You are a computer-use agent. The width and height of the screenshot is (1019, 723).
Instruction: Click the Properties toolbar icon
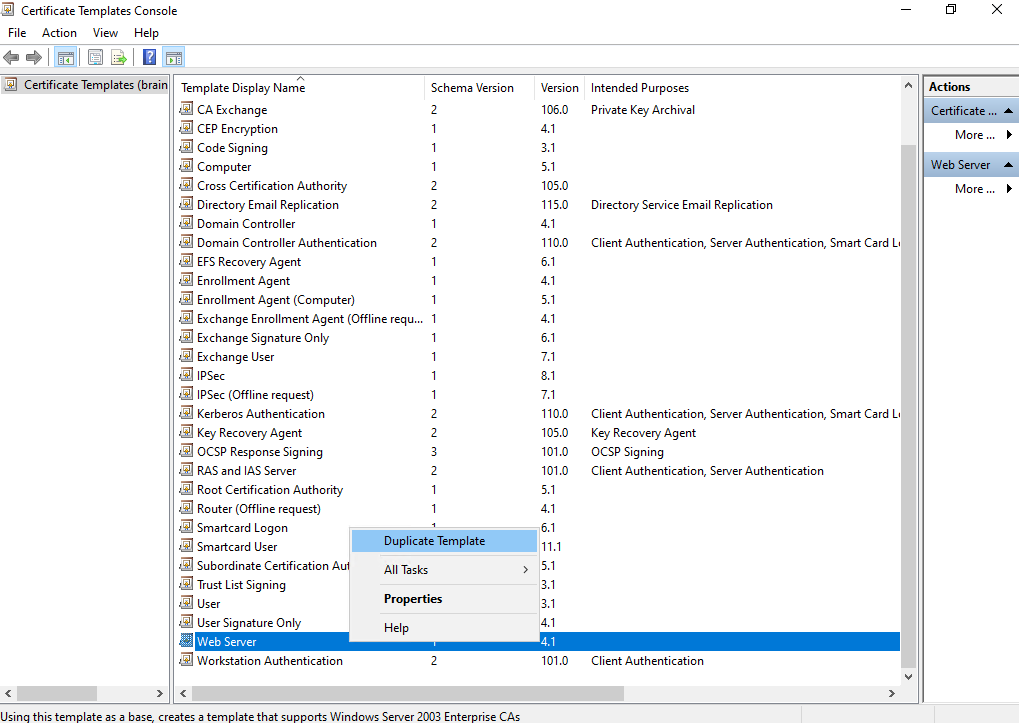pyautogui.click(x=96, y=58)
